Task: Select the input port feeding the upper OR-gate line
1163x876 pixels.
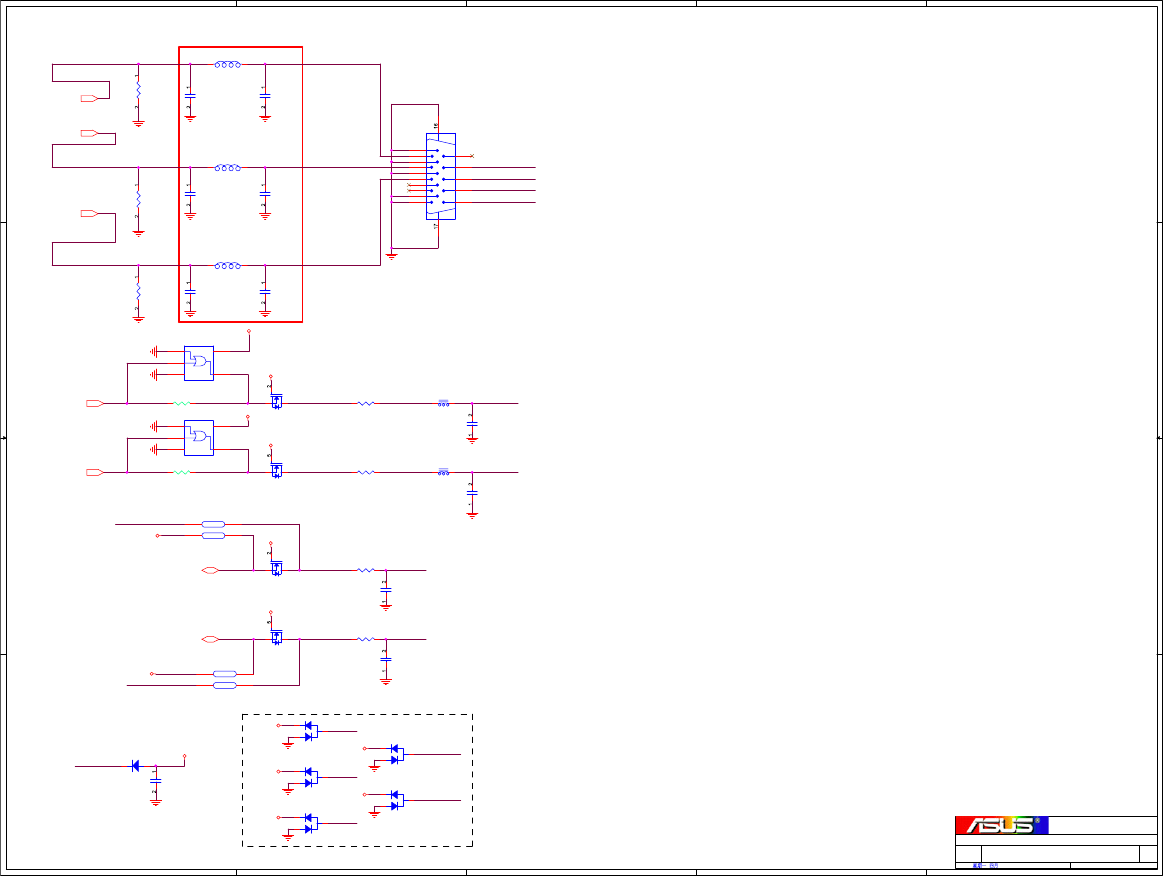Action: point(95,404)
